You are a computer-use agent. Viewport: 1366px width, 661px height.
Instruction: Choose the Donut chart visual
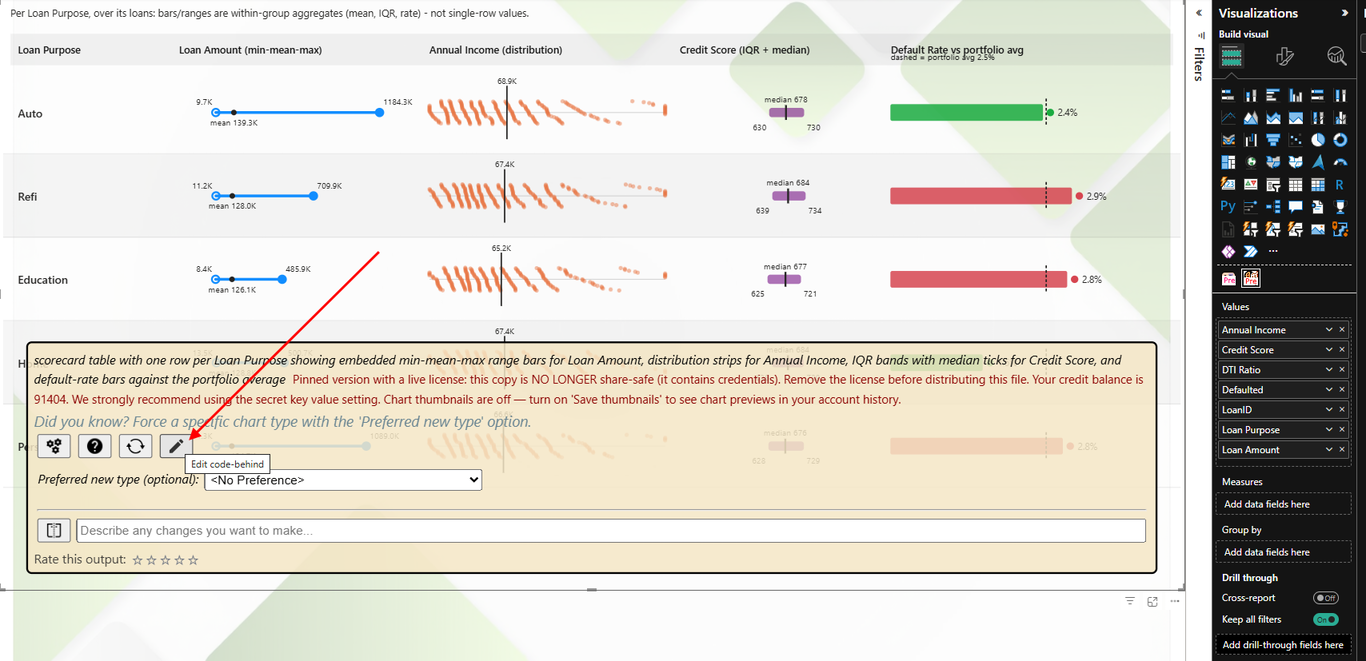(1341, 140)
